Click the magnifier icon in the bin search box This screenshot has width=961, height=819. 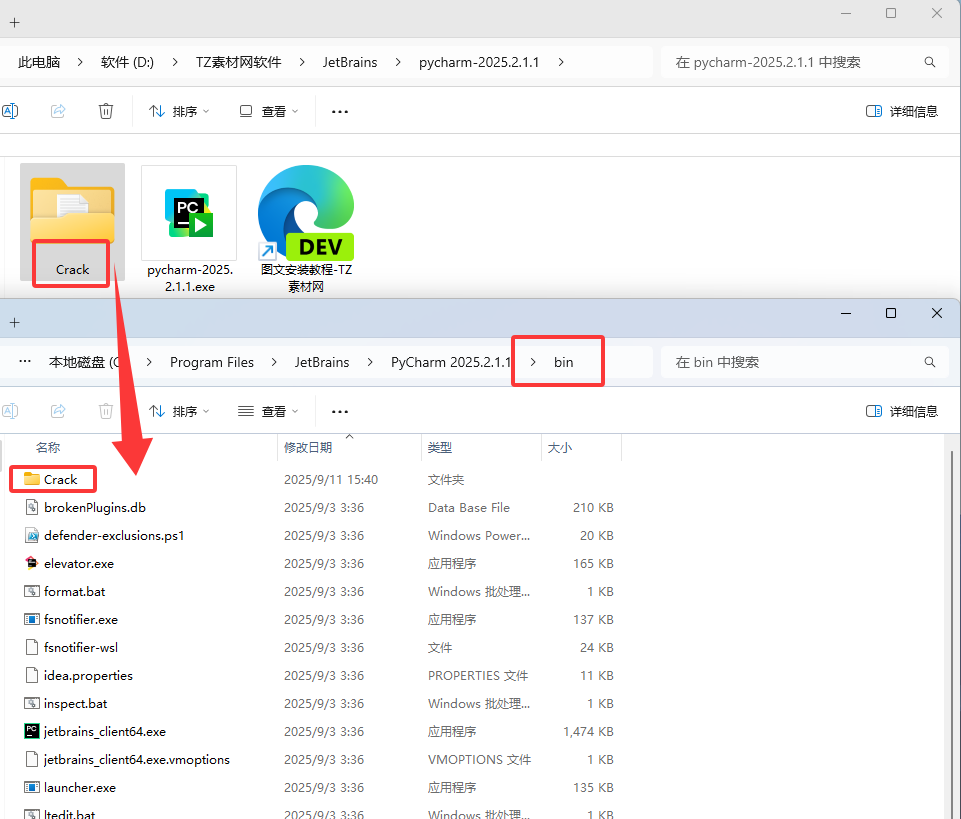click(x=930, y=362)
